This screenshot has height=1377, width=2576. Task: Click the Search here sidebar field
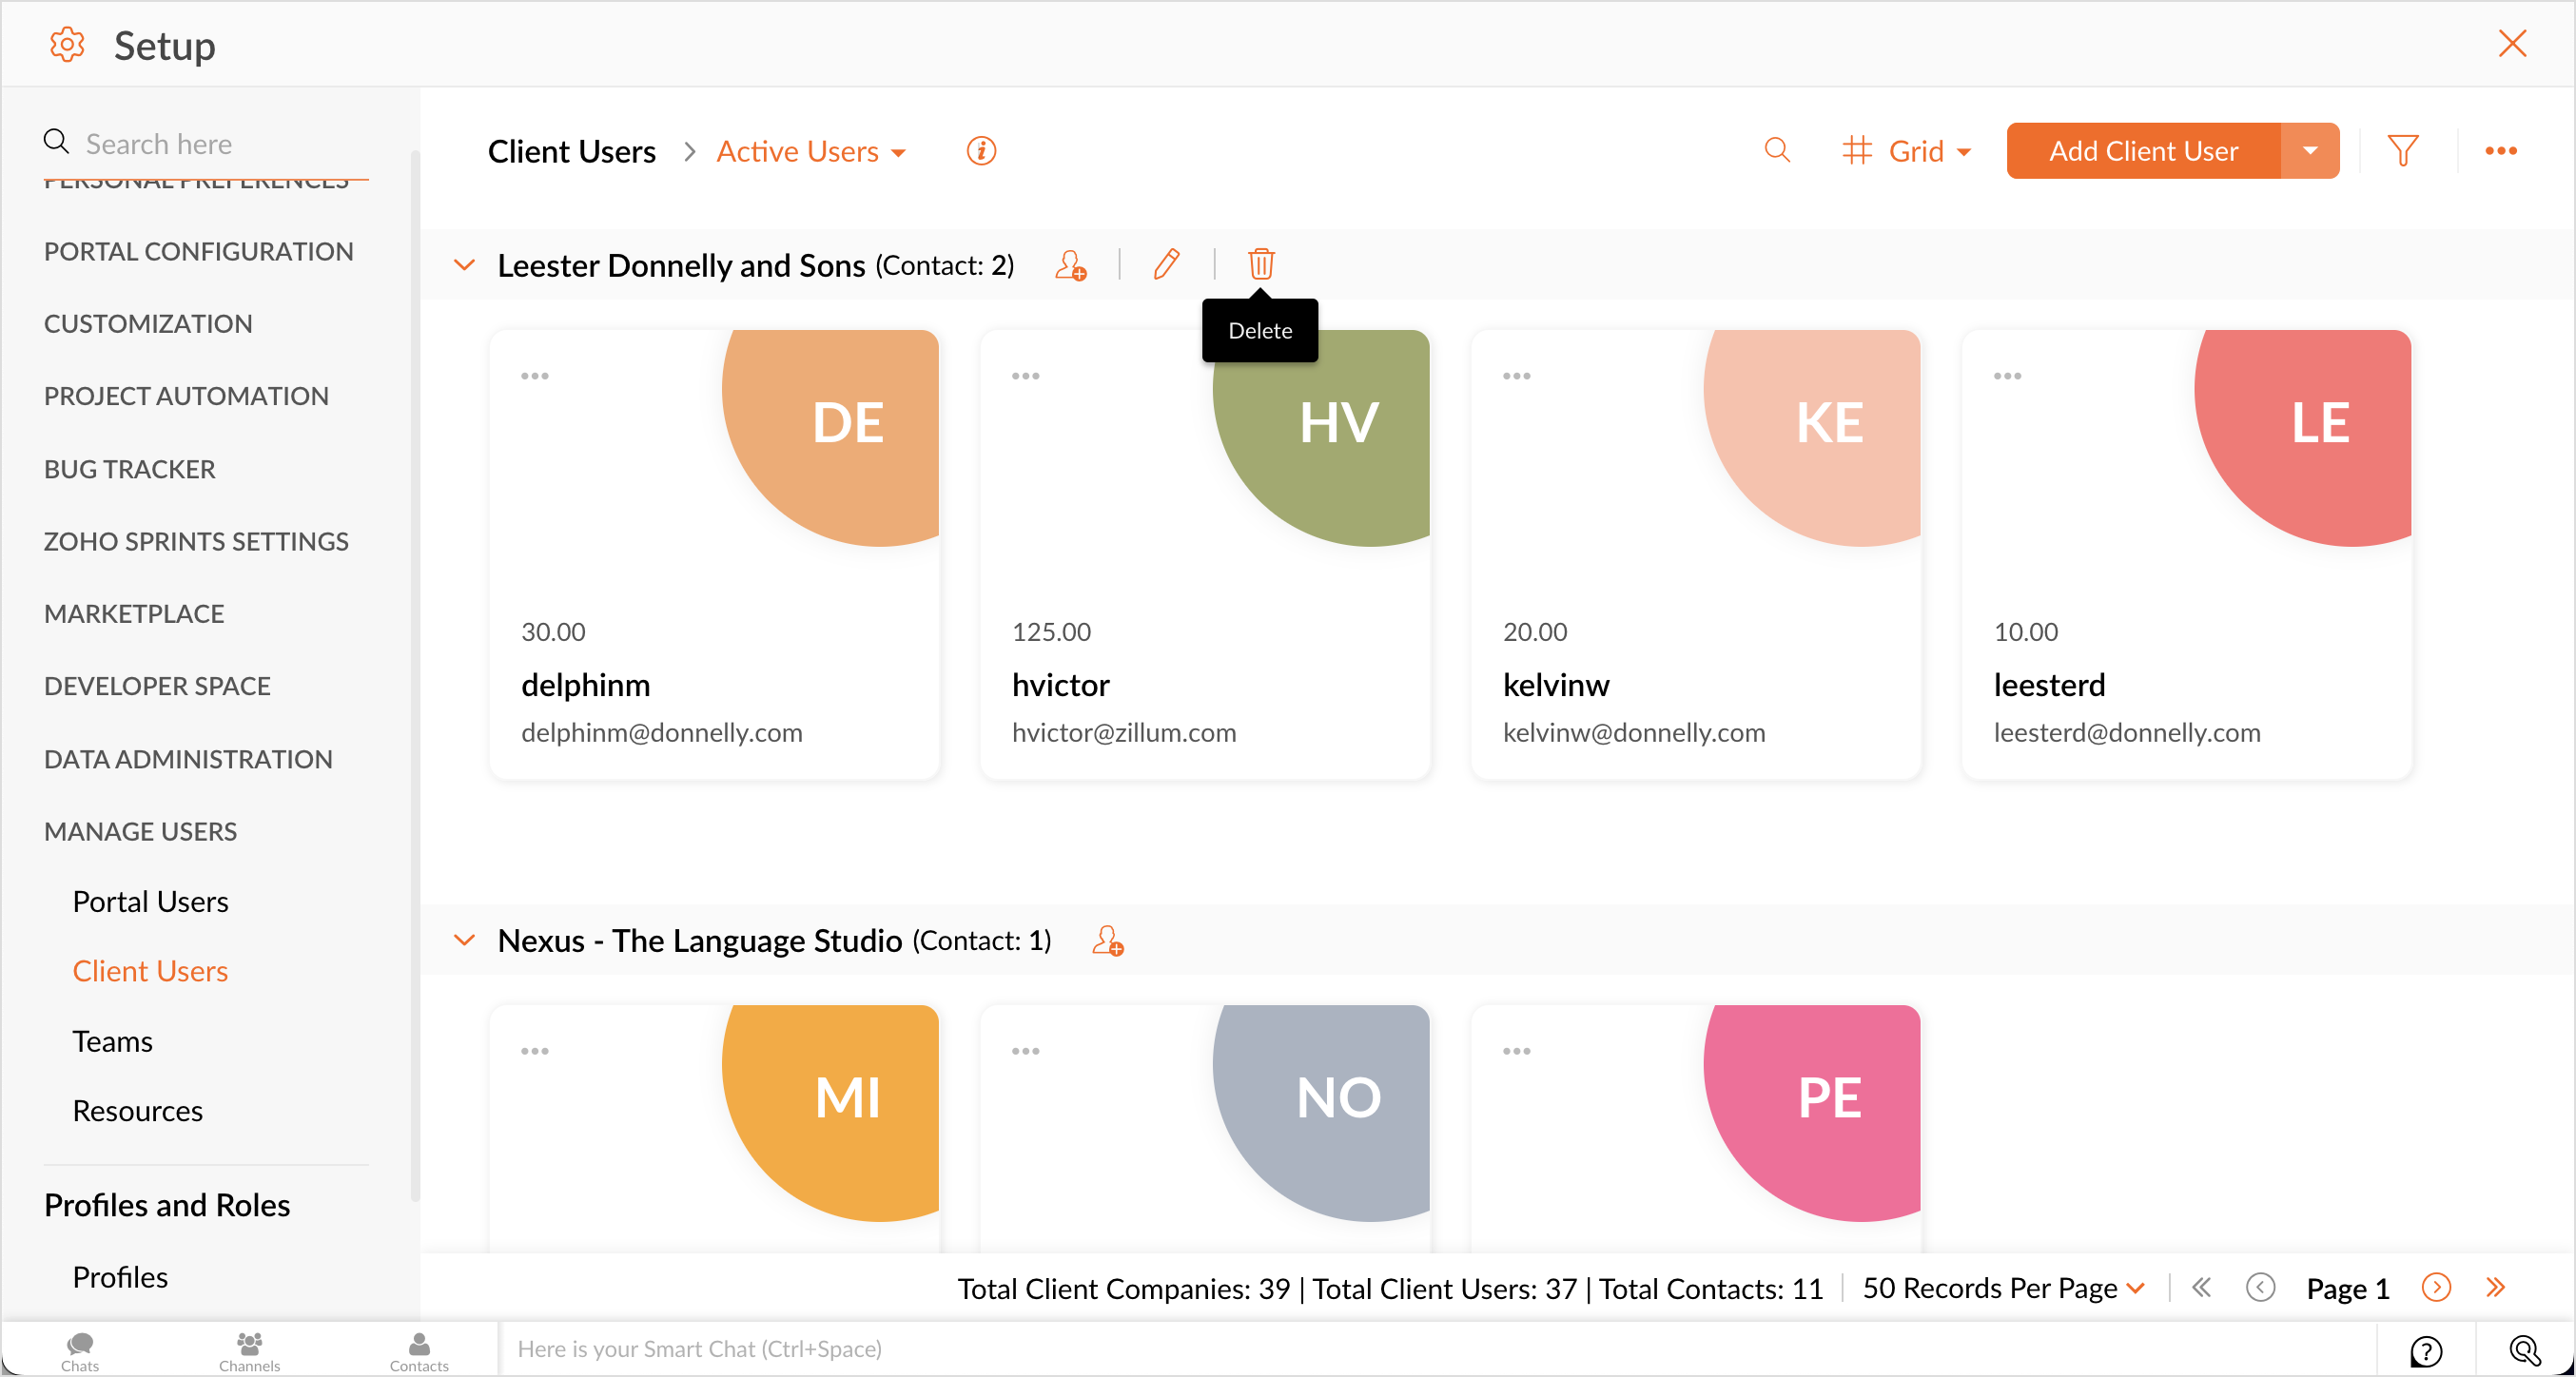[220, 144]
